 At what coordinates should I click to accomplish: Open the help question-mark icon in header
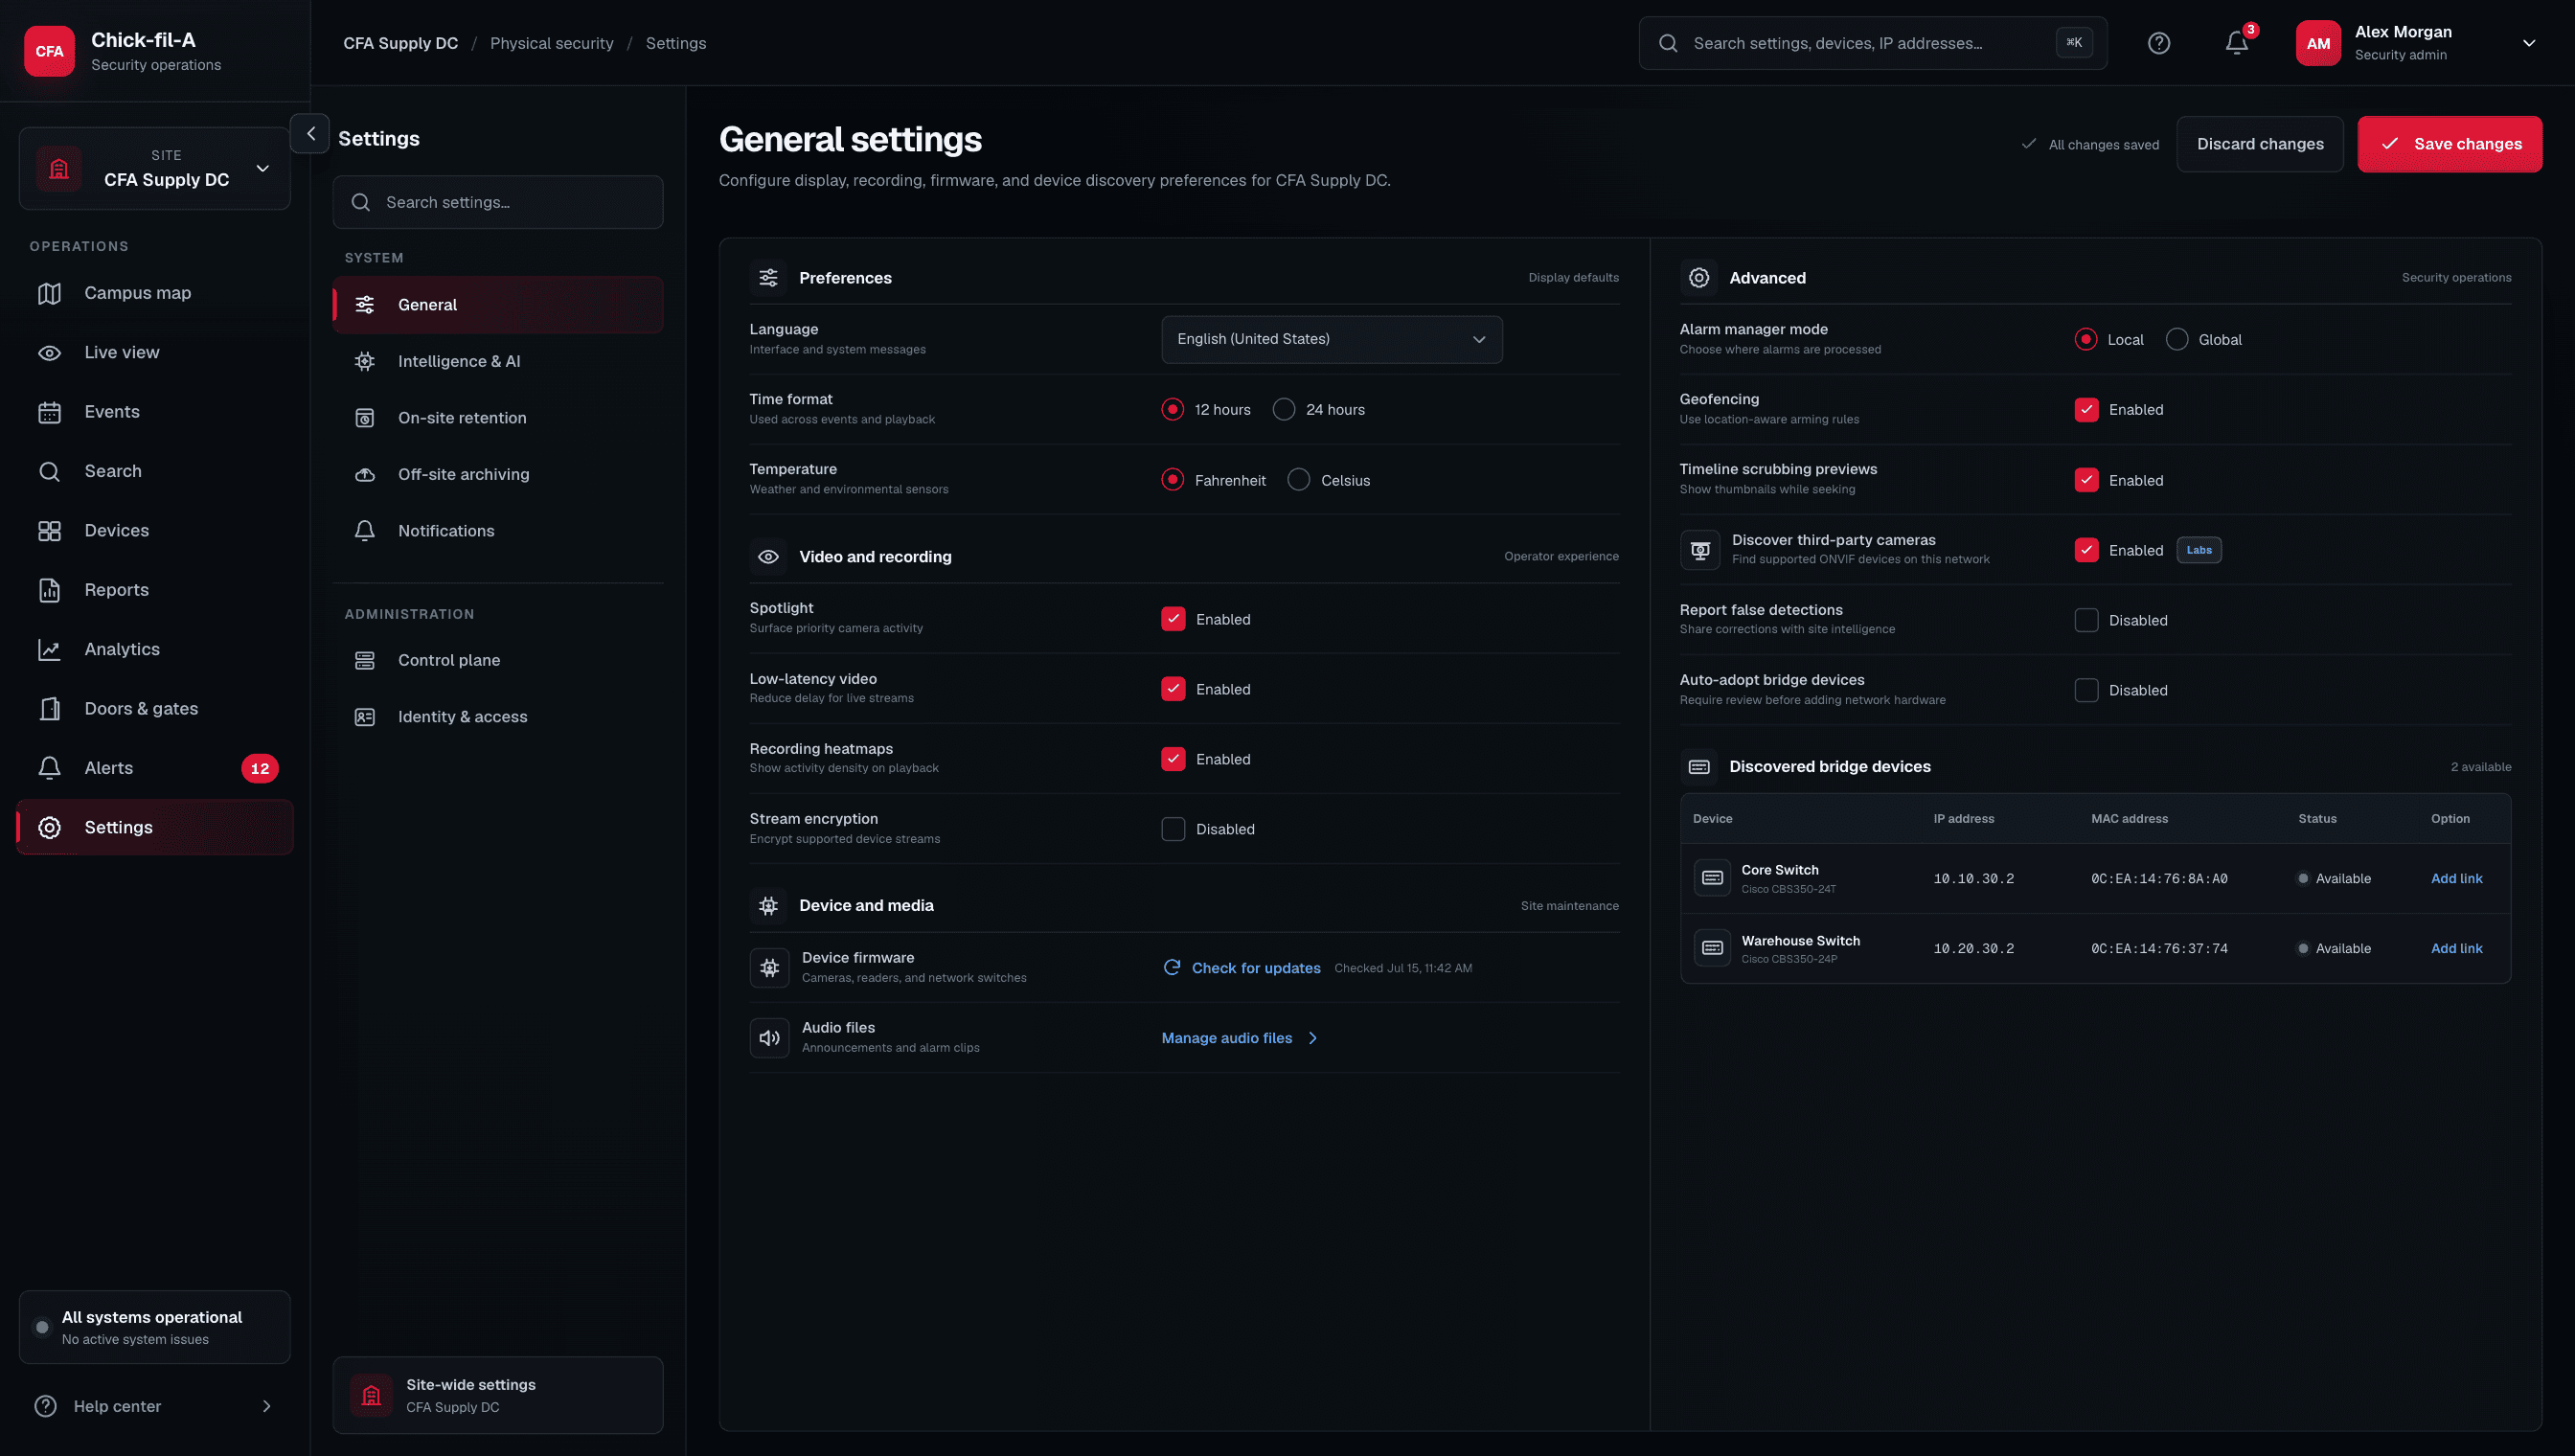pos(2159,43)
